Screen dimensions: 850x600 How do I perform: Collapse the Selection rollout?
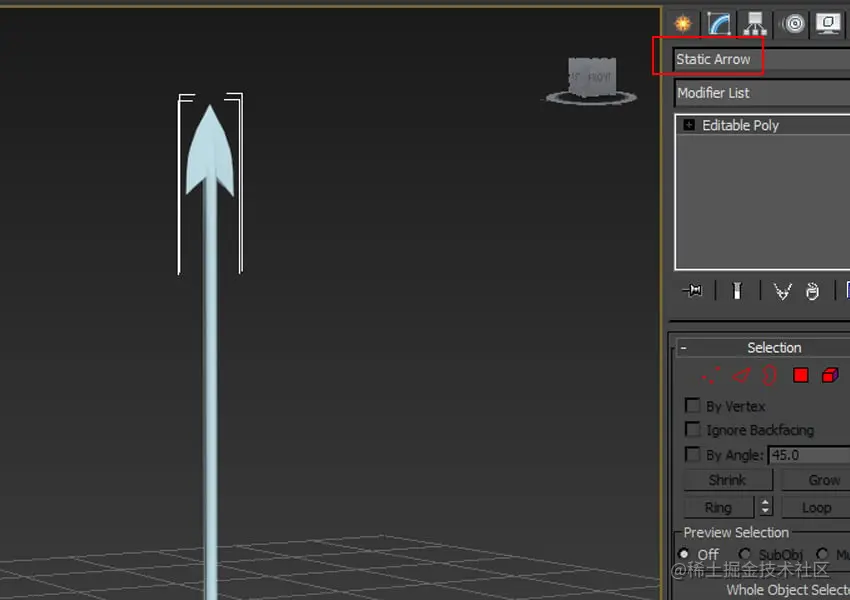[x=684, y=348]
